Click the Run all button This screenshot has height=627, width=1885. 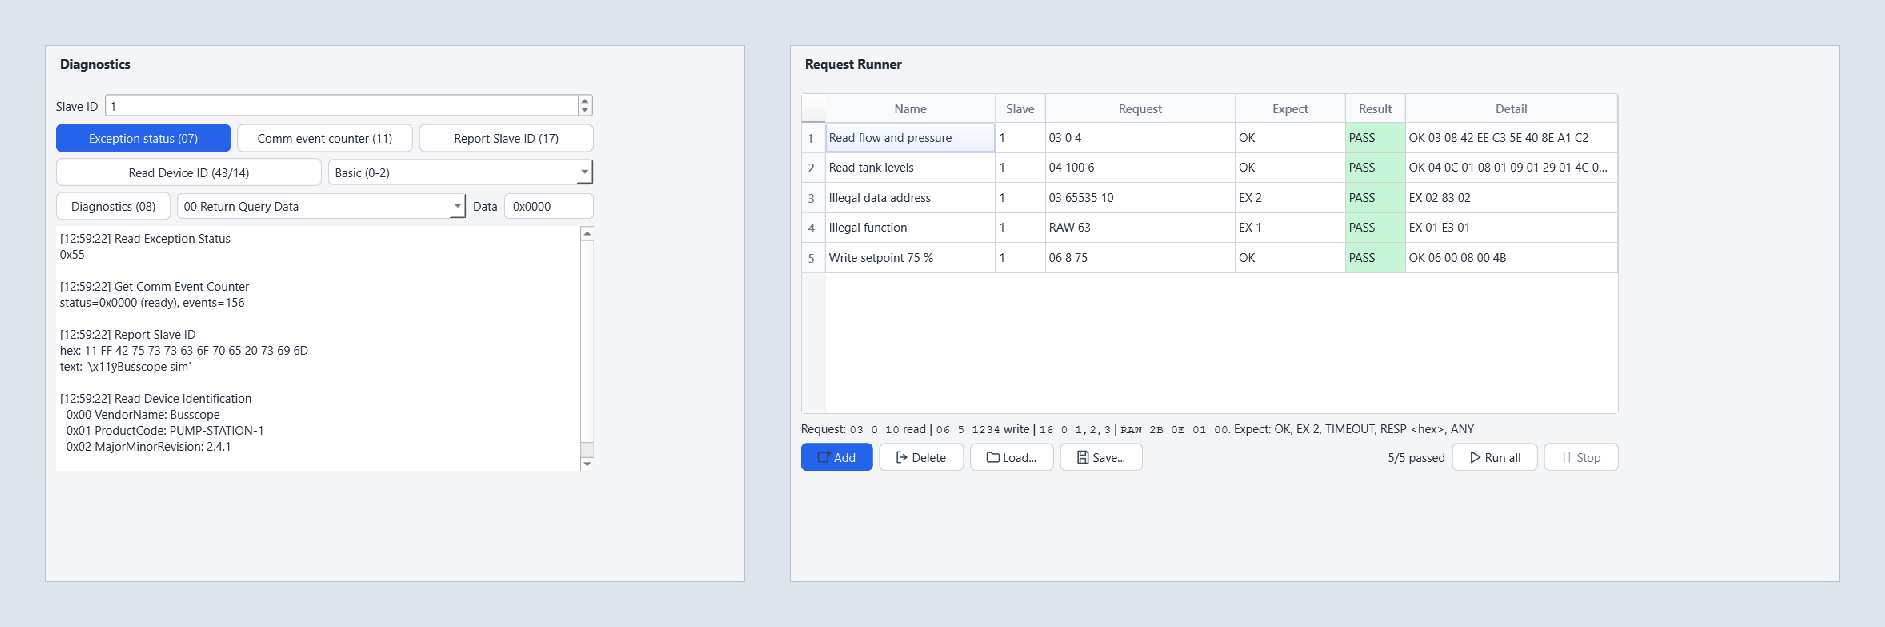[x=1496, y=457]
